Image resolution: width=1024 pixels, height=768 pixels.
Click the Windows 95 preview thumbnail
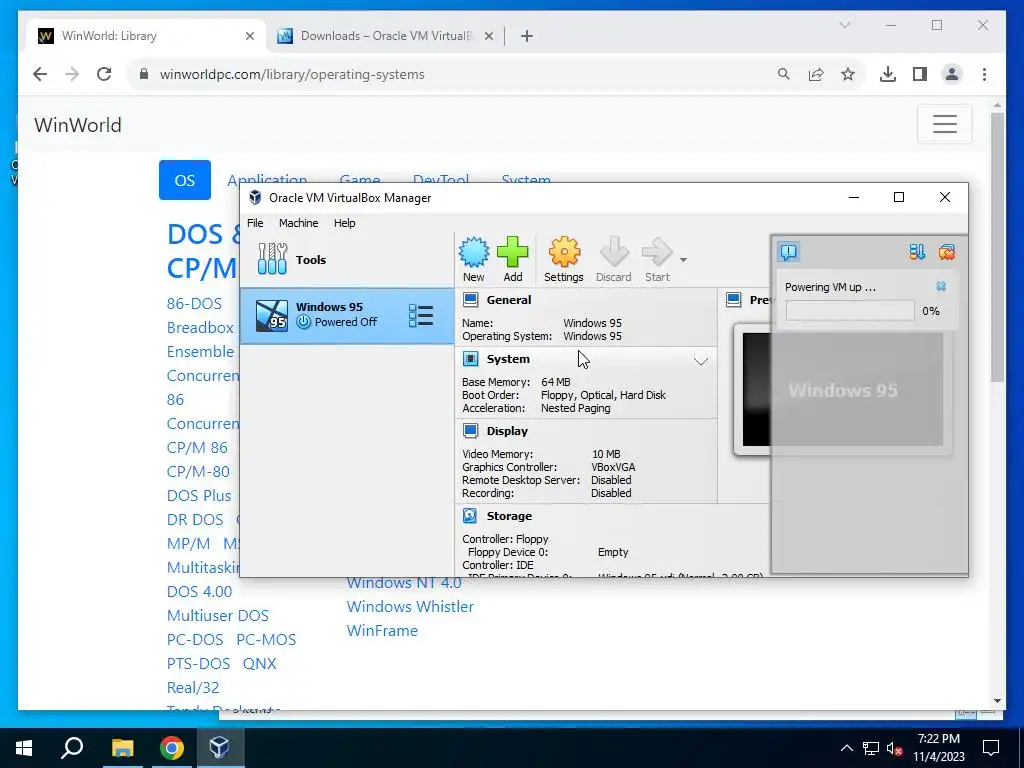pyautogui.click(x=842, y=390)
